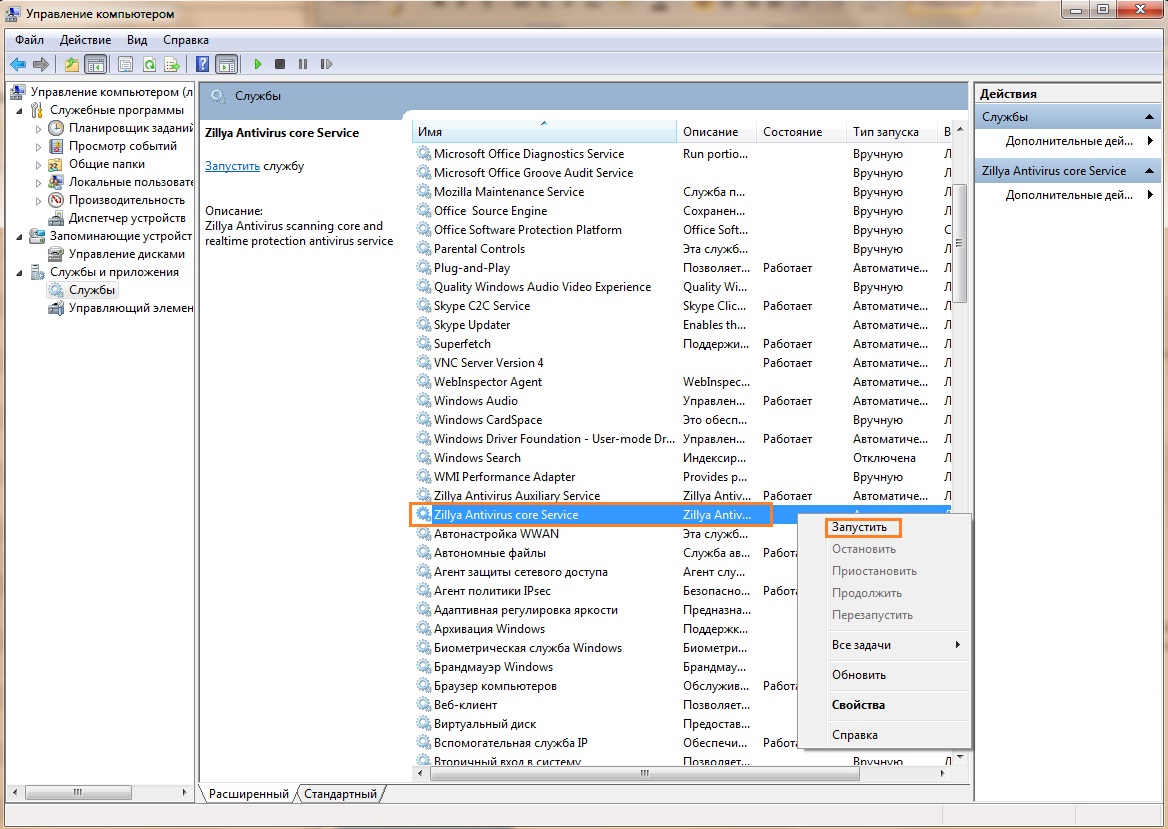Click the Properties toolbar icon
Viewport: 1168px width, 829px height.
pos(125,64)
